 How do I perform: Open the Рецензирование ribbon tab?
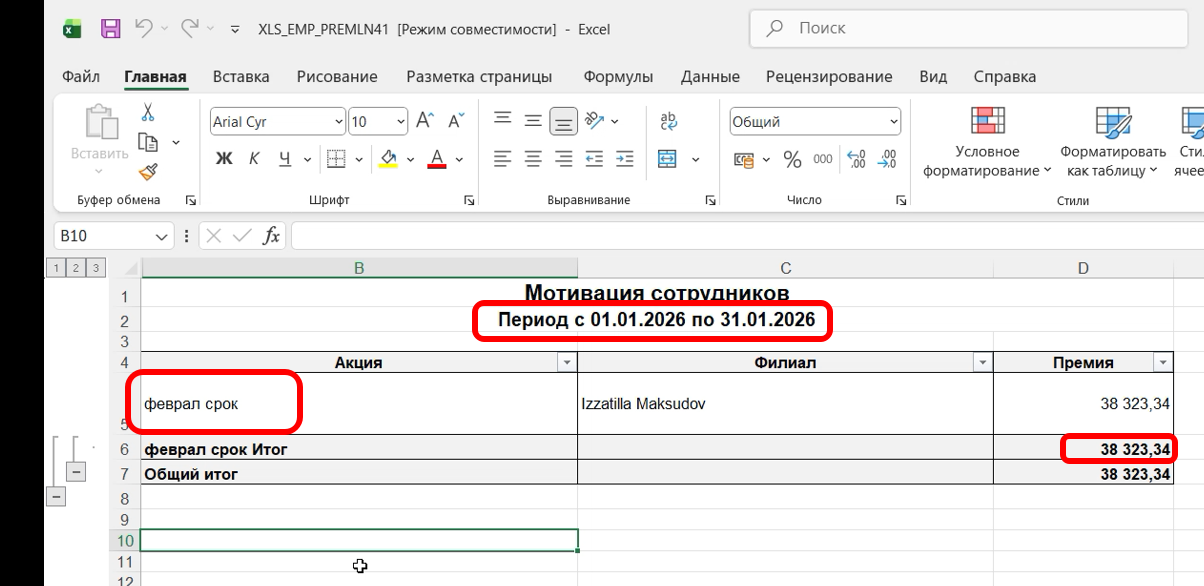pyautogui.click(x=829, y=76)
